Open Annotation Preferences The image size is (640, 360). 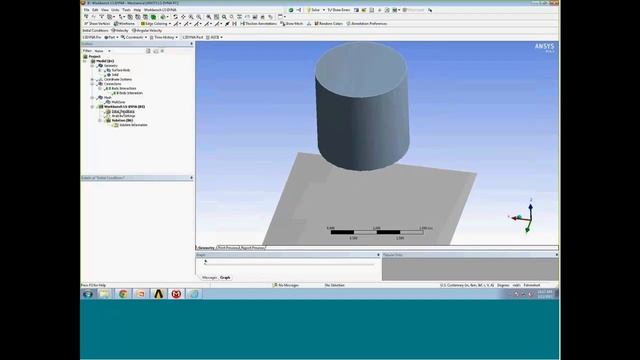[367, 24]
